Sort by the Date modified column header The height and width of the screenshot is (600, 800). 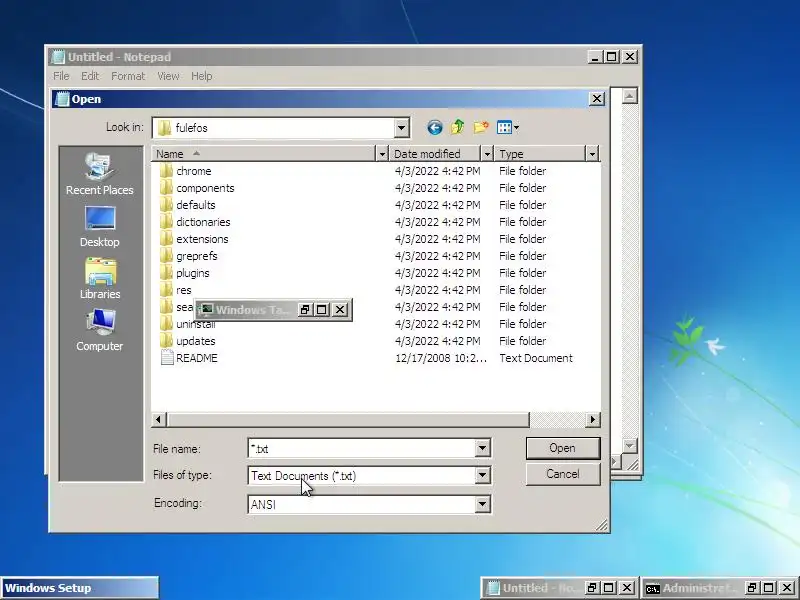click(x=435, y=154)
